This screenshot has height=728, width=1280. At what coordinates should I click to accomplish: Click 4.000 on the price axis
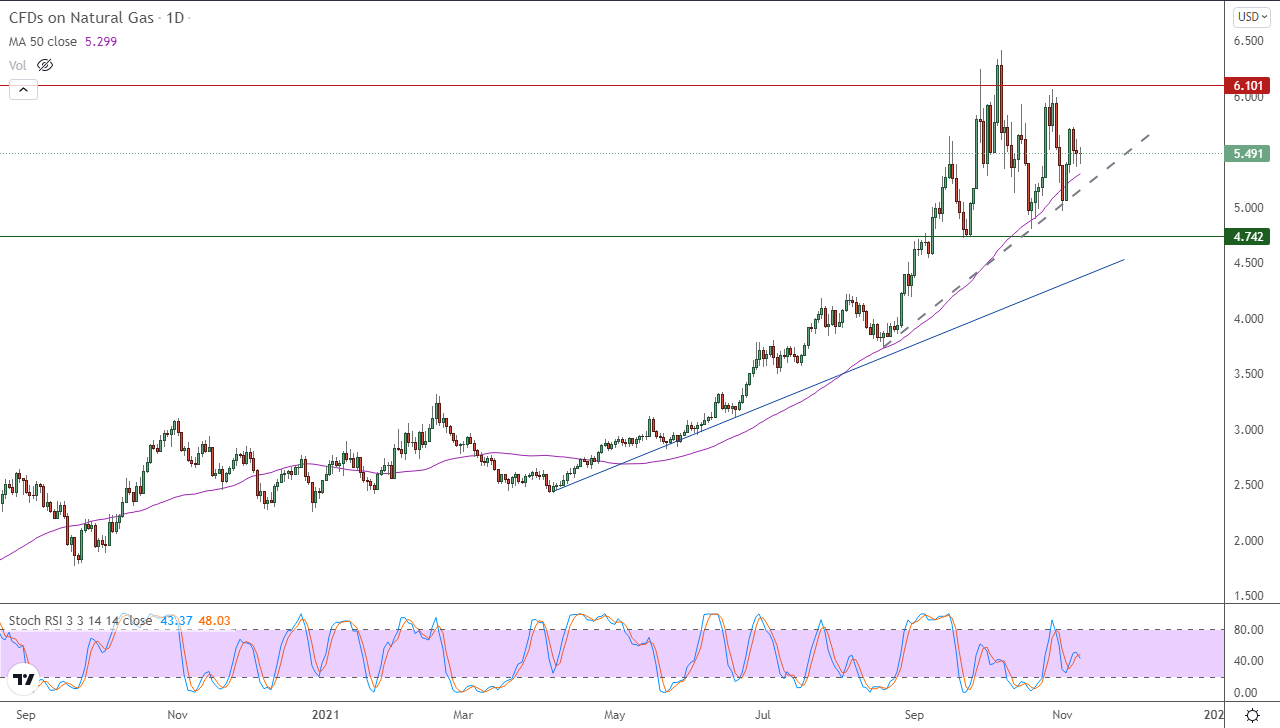1248,319
